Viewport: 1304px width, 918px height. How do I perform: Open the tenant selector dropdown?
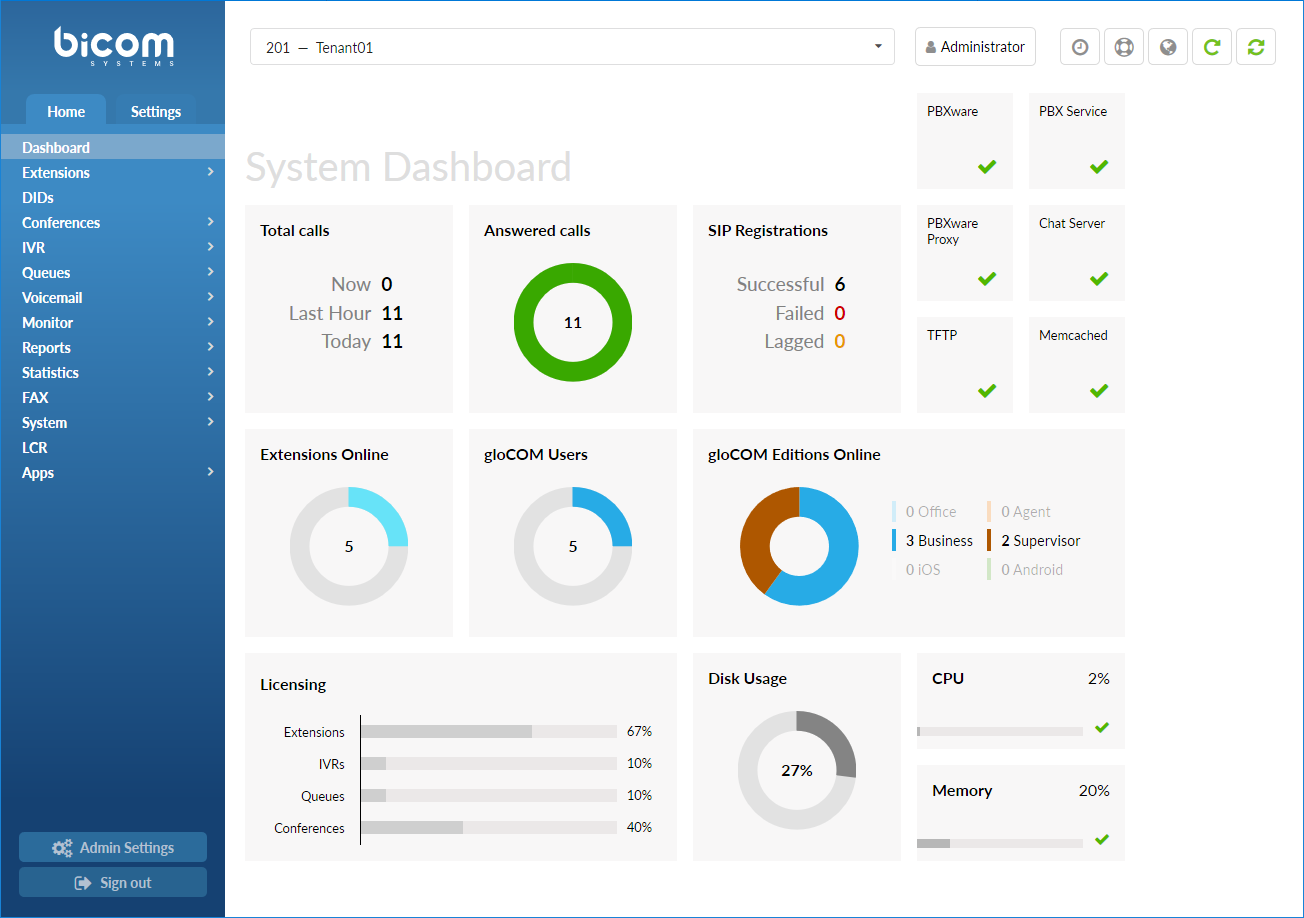point(572,47)
